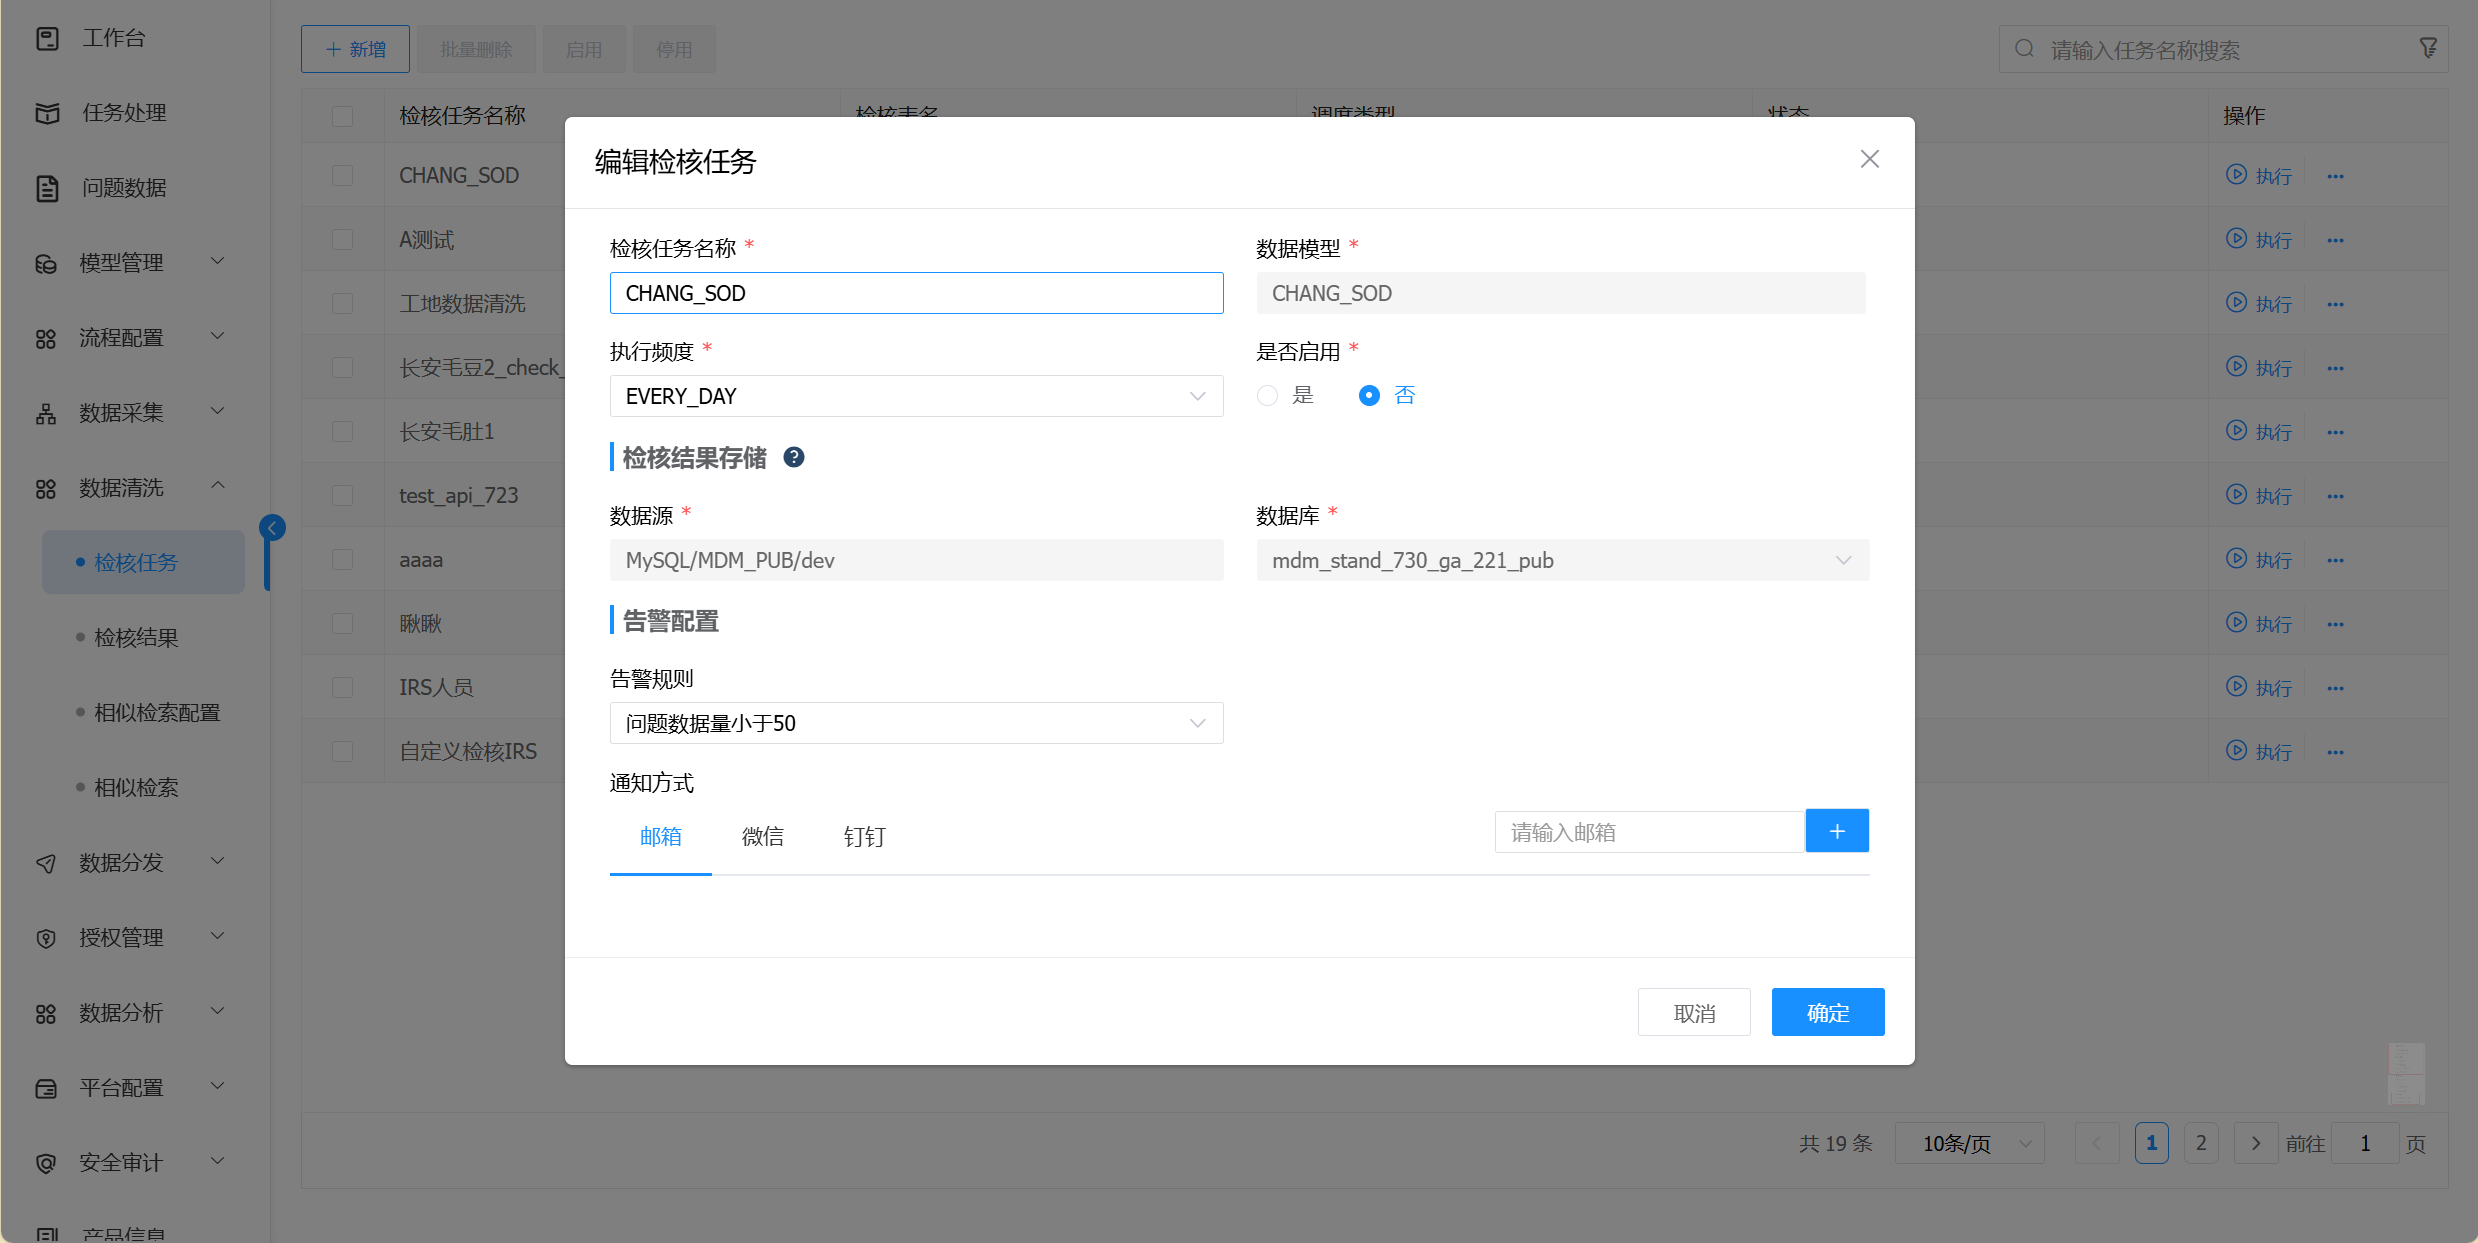The height and width of the screenshot is (1243, 2478).
Task: Click the blue plus button to add email
Action: (x=1836, y=831)
